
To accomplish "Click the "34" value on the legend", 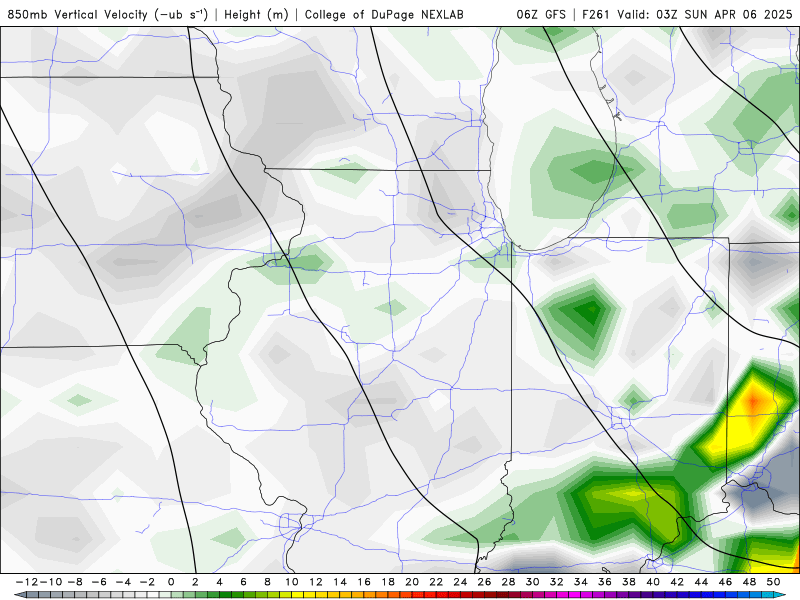I will (x=581, y=582).
